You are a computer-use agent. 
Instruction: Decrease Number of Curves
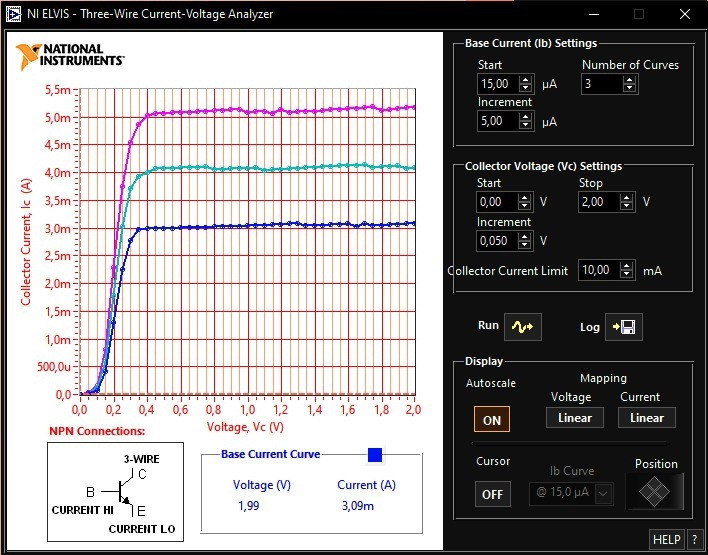pyautogui.click(x=629, y=88)
